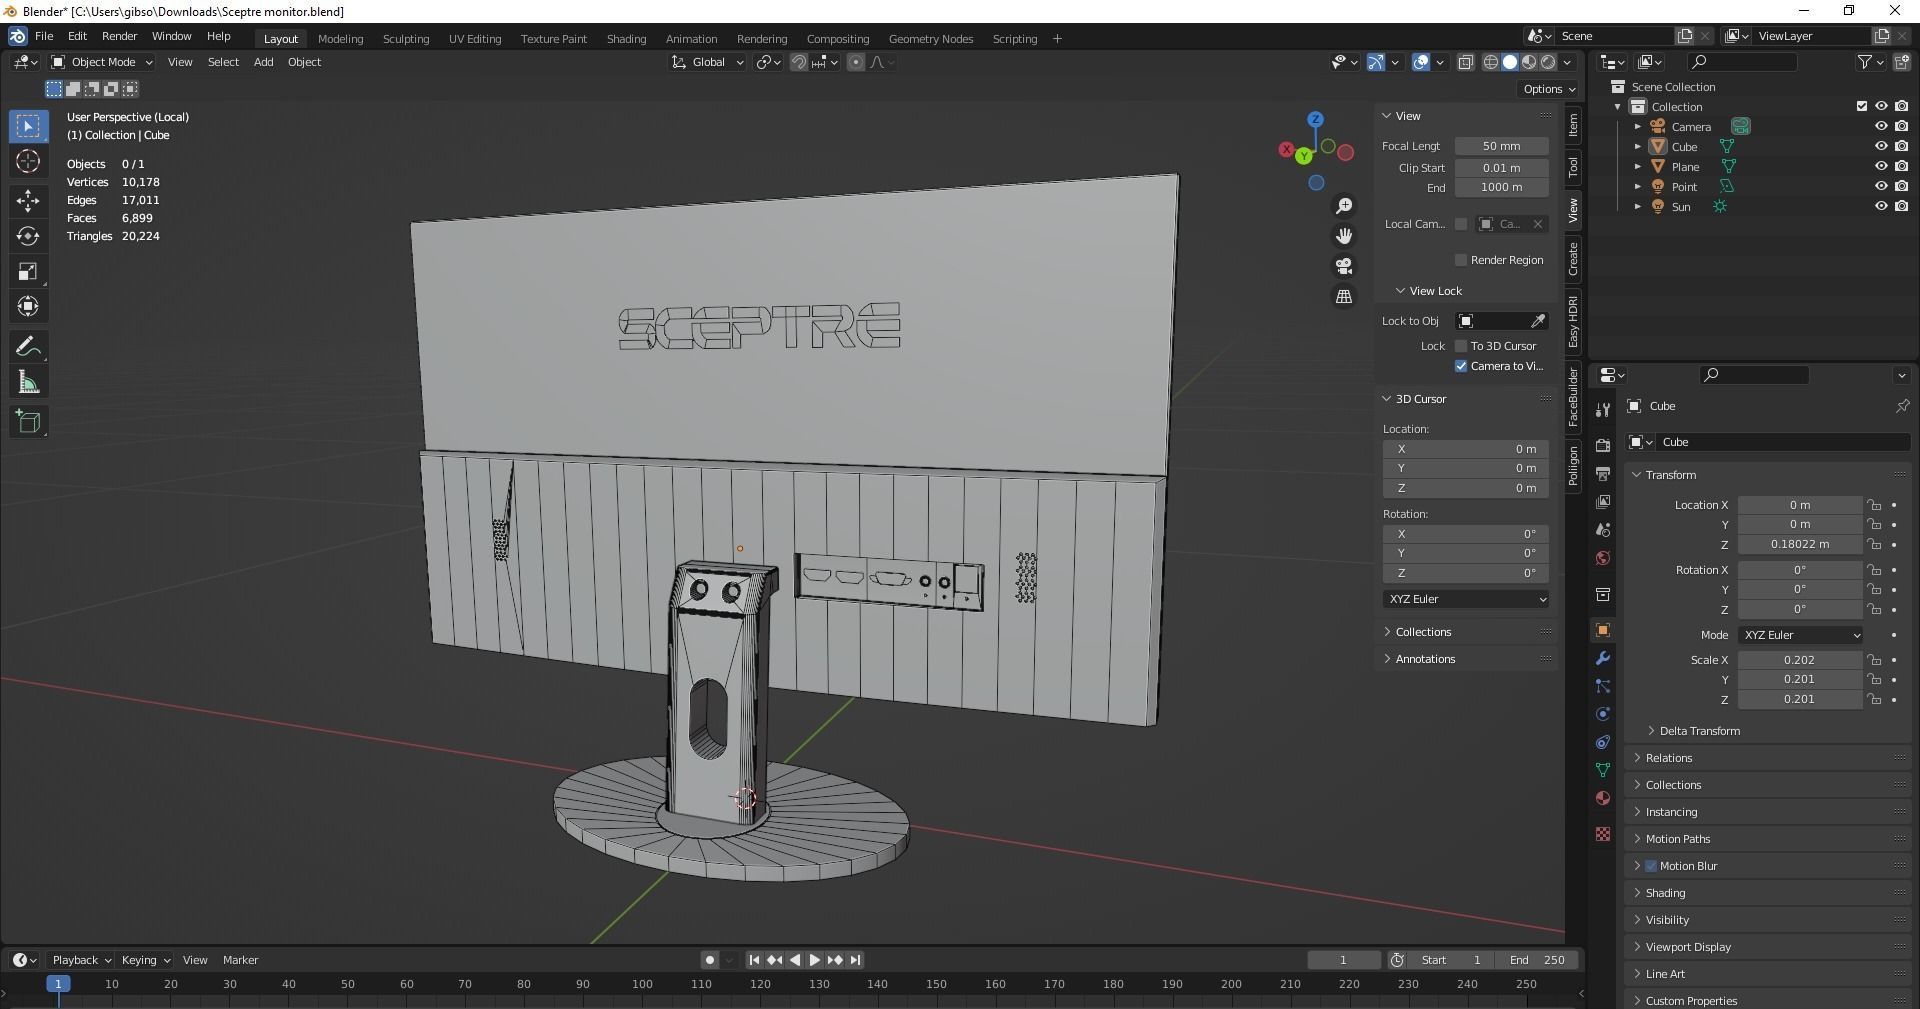
Task: Select the Move tool
Action: pyautogui.click(x=28, y=200)
